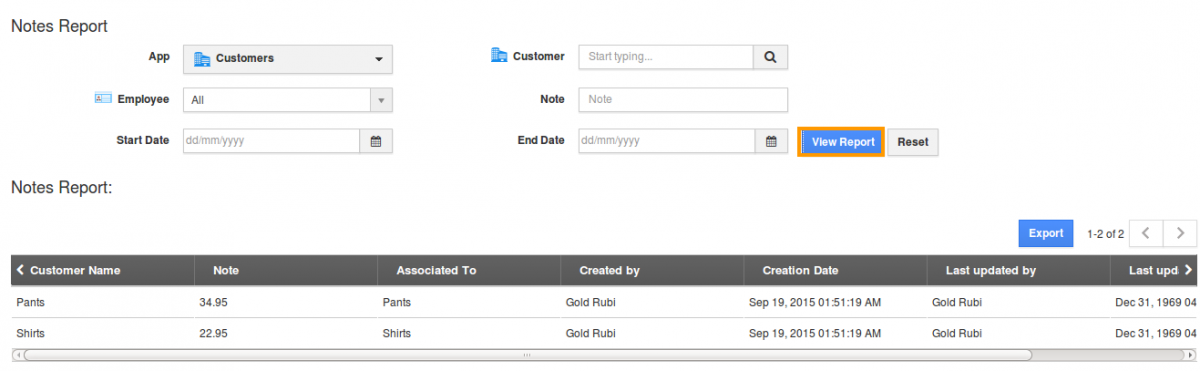Expand the Employee dropdown set to All
Viewport: 1200px width, 371px height.
288,100
